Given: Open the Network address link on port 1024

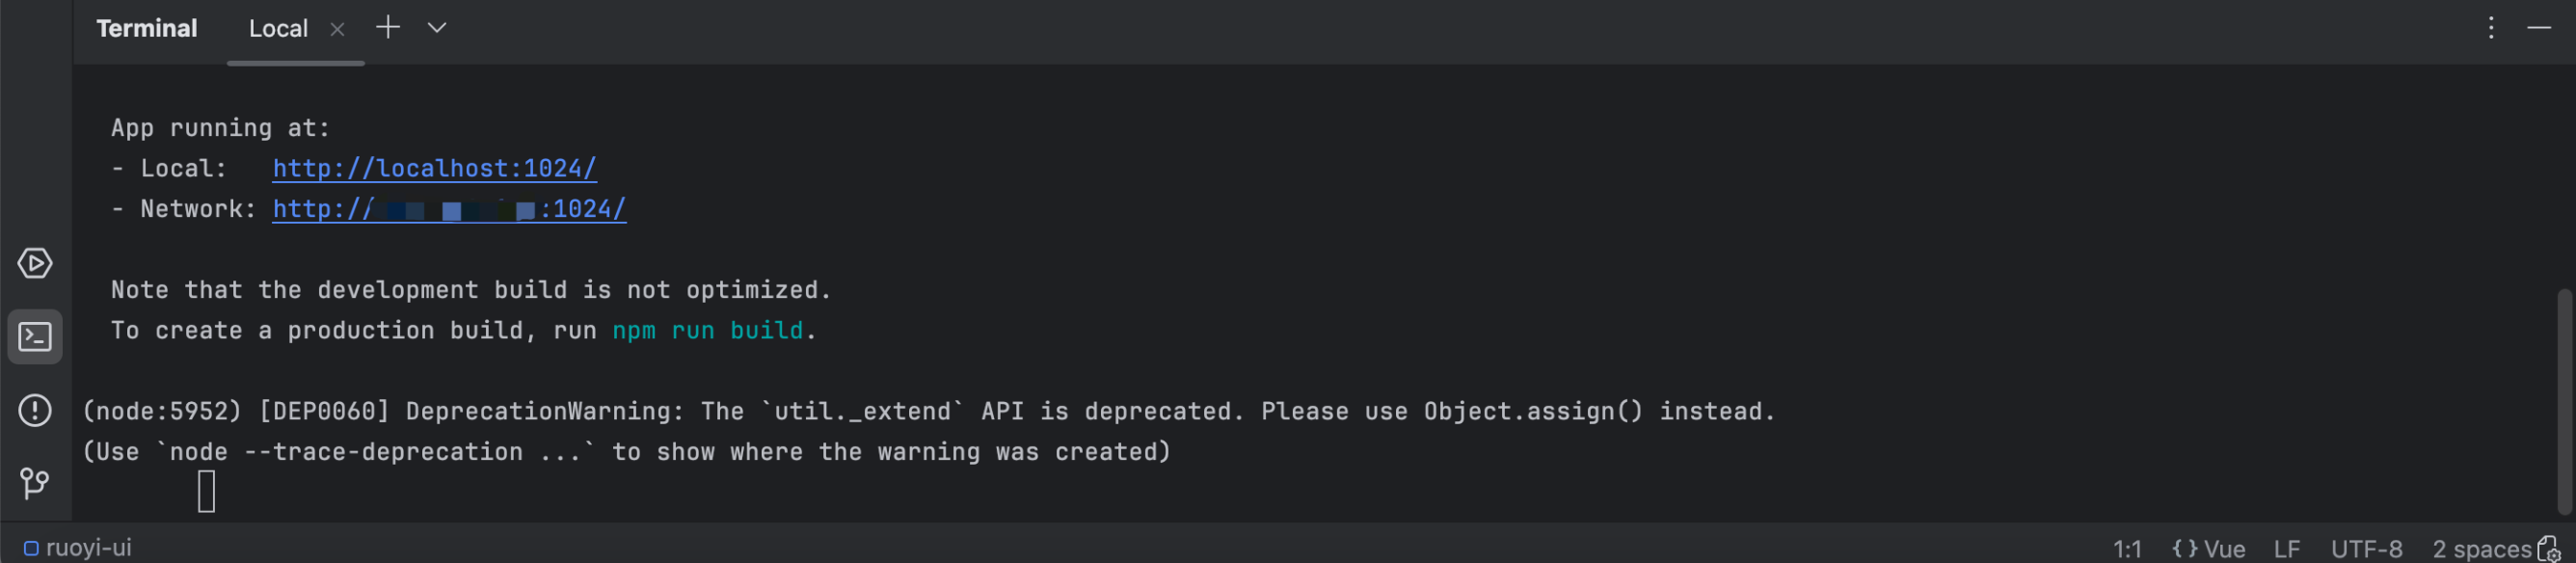Looking at the screenshot, I should click(x=450, y=209).
